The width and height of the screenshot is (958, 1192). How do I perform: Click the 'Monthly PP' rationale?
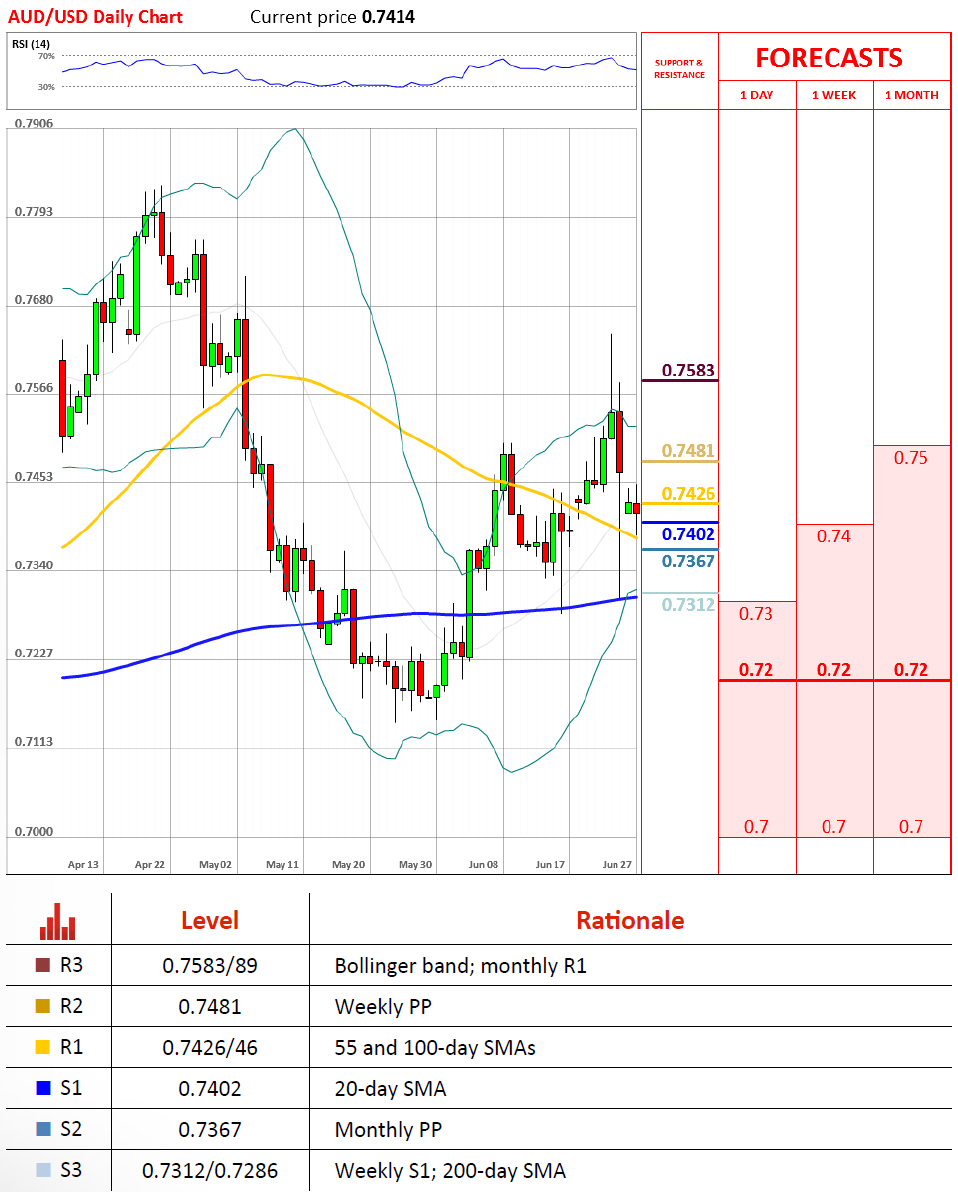pyautogui.click(x=389, y=1130)
